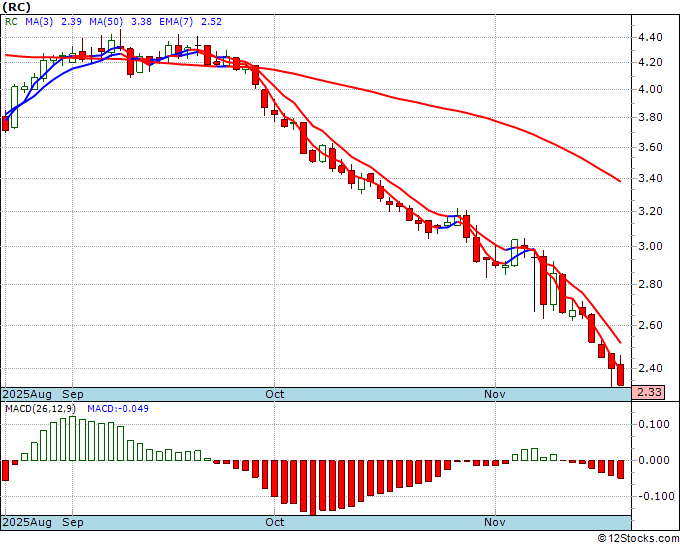Click the tallest green MACD histogram bar
The image size is (680, 546).
click(x=72, y=438)
